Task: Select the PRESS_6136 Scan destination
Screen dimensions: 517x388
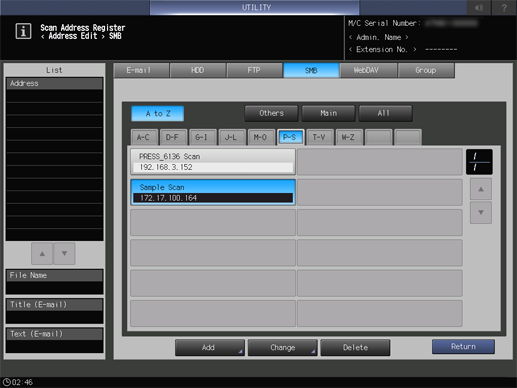Action: 213,162
